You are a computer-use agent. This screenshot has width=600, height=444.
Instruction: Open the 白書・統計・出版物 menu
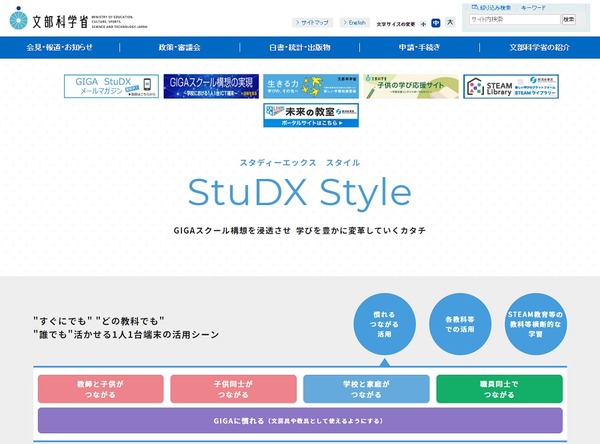point(299,47)
